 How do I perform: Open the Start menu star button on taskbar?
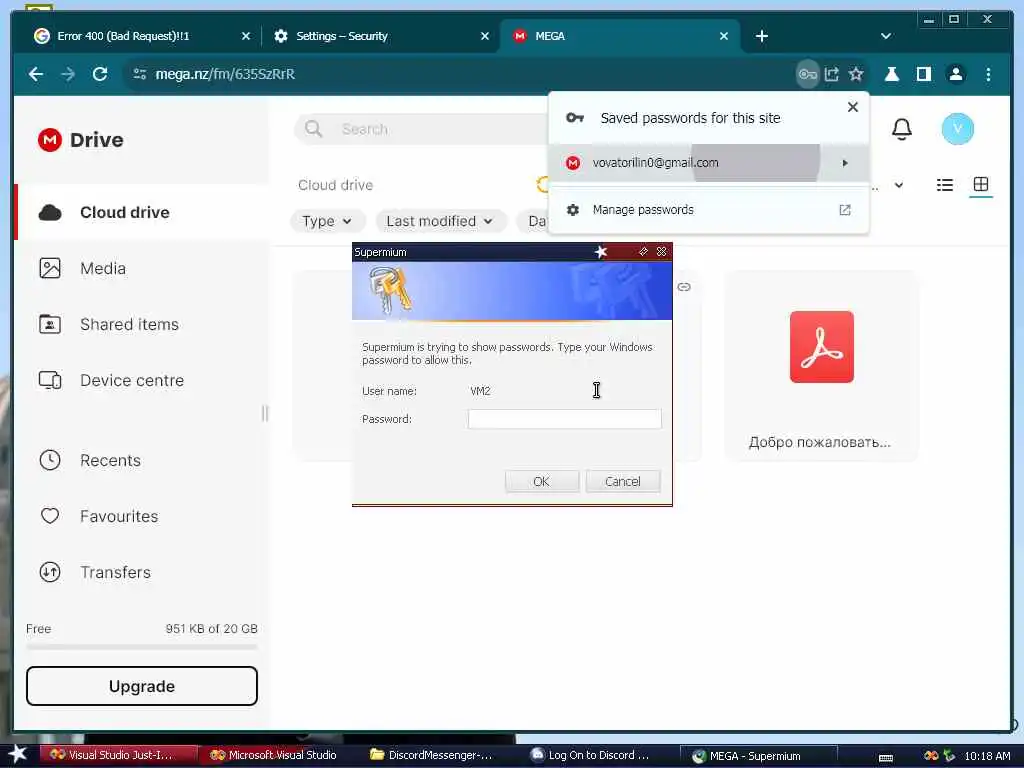18,755
